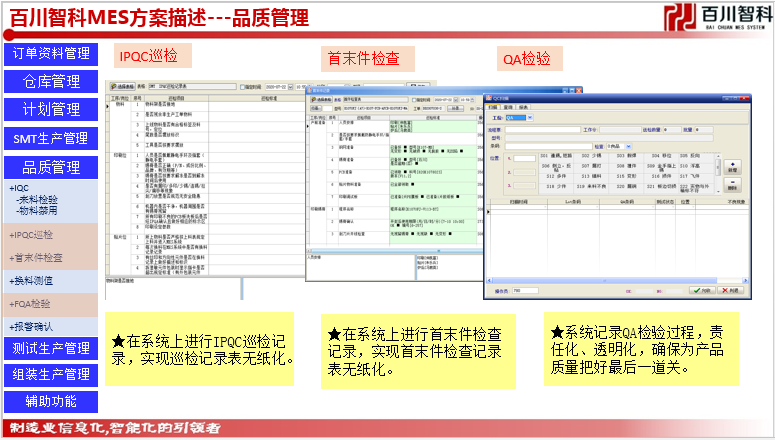
Task: Select defect code S02 少锡
Action: click(x=591, y=156)
